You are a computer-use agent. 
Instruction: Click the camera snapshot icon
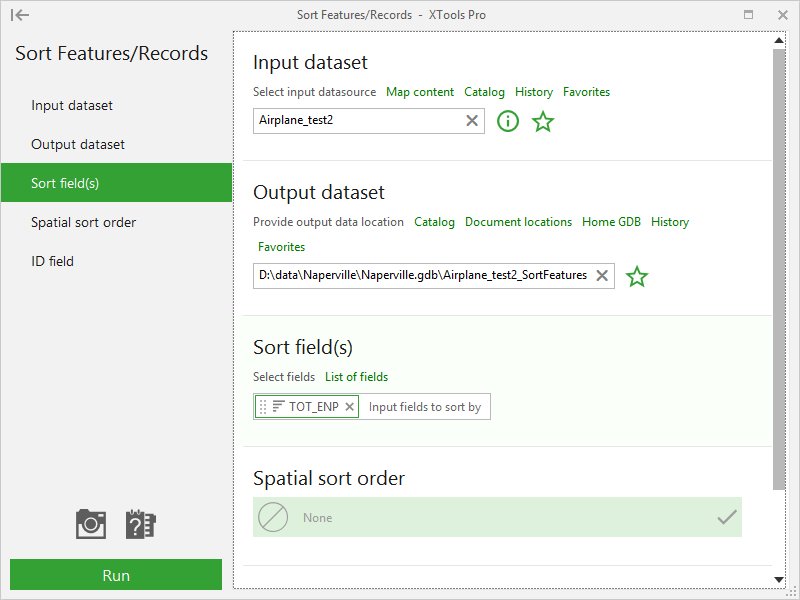click(91, 524)
